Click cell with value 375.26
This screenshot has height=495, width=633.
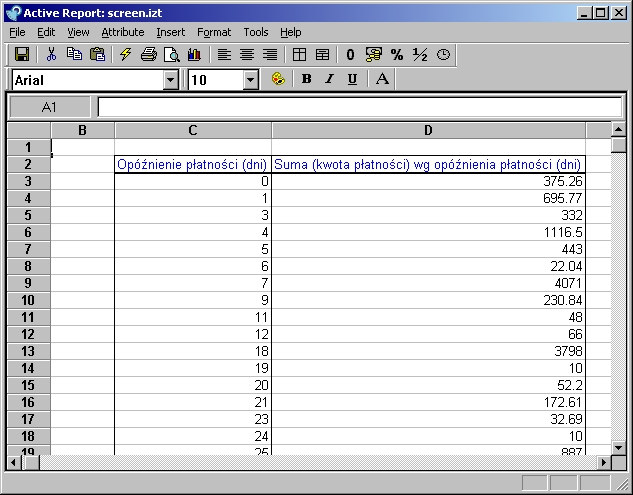428,181
